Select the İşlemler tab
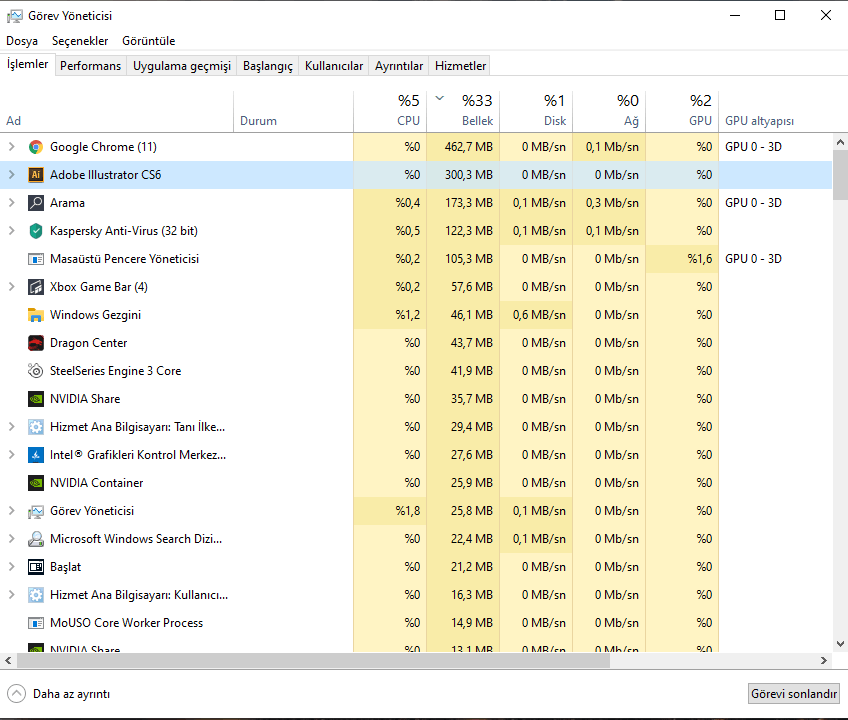 point(28,64)
